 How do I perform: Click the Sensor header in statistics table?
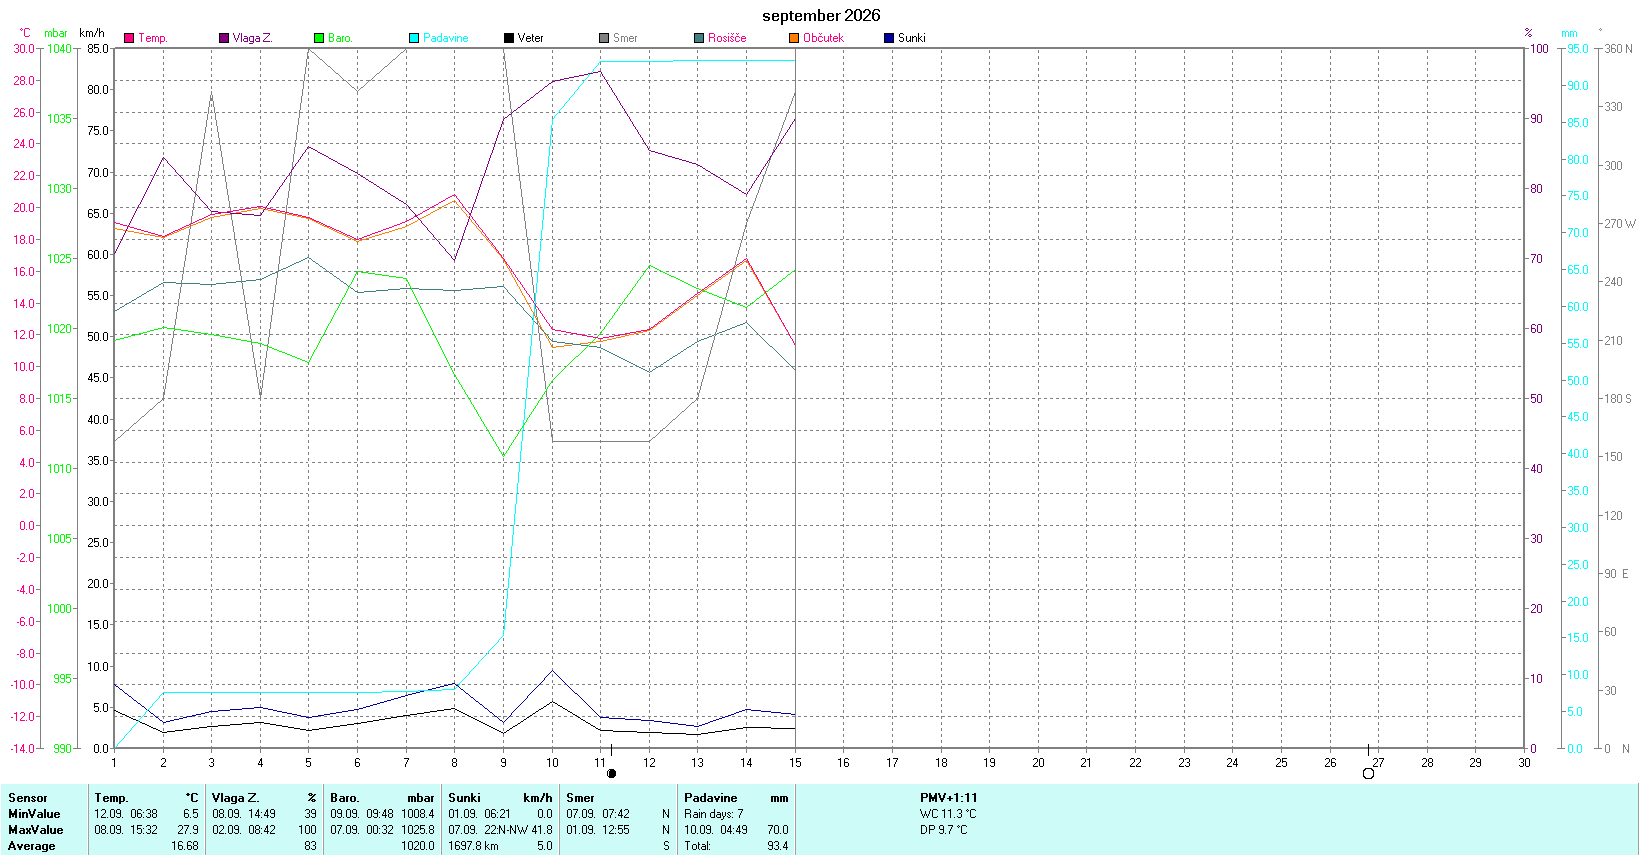coord(28,798)
